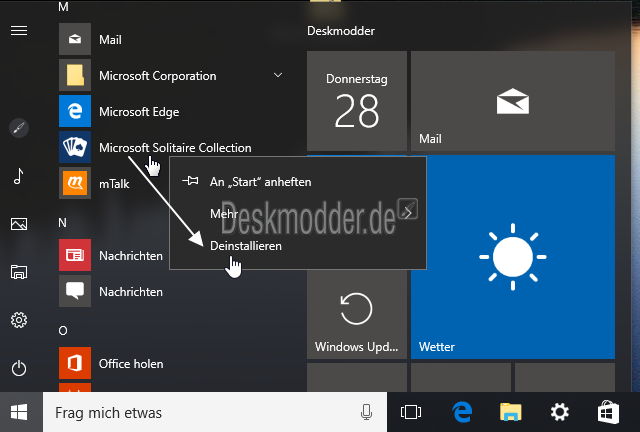
Task: Expand Microsoft Corporation folder chevron
Action: 278,75
